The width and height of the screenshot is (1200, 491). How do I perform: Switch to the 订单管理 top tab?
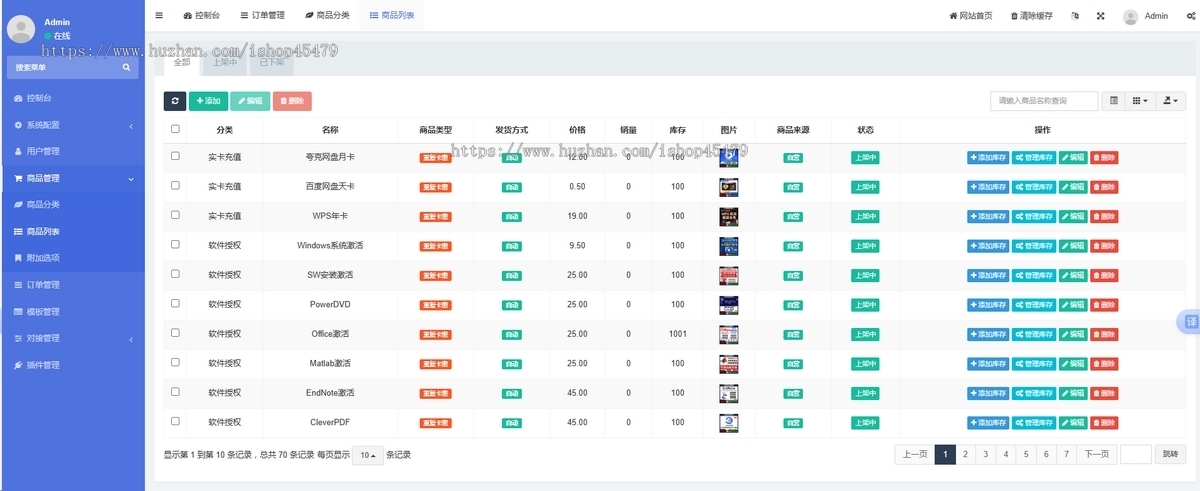(x=263, y=16)
